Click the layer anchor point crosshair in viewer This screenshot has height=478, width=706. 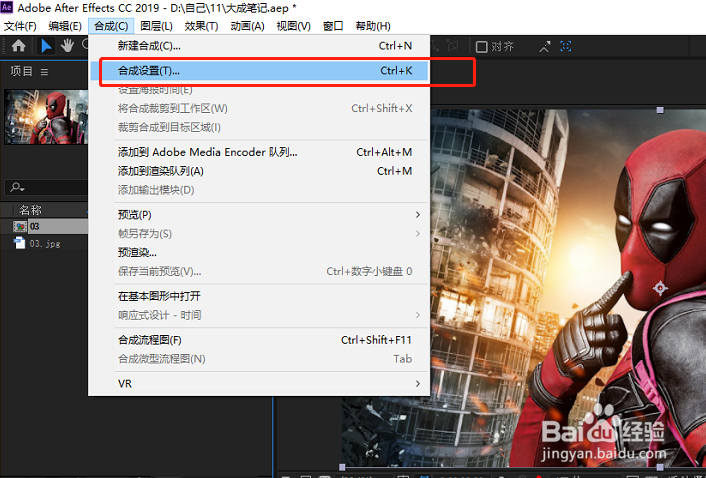point(660,288)
